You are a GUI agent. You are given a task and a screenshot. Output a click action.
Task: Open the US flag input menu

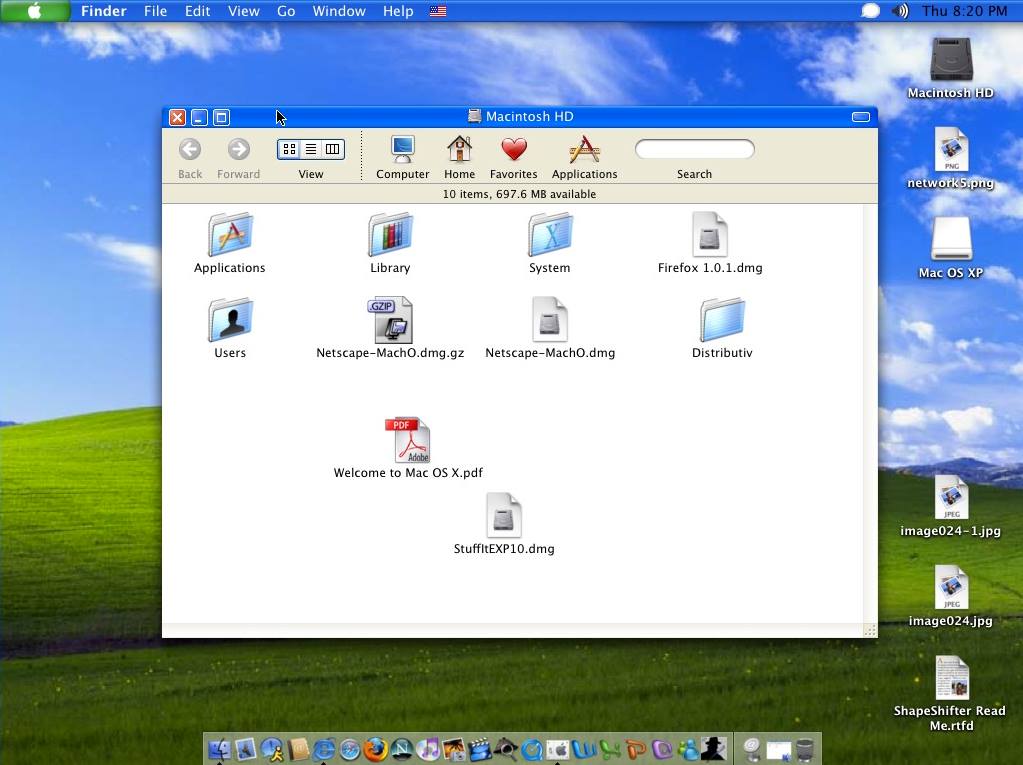(438, 11)
